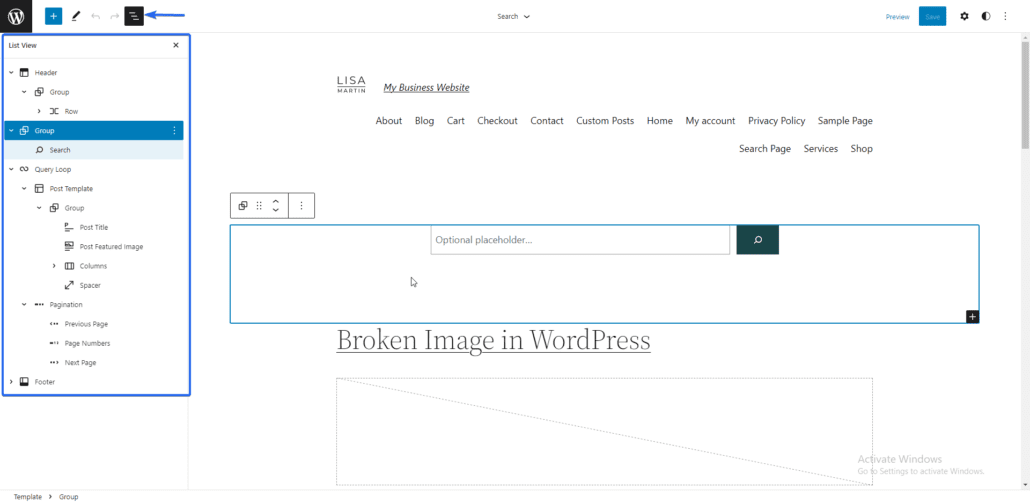Click the search magnifier button
1030x503 pixels.
757,240
